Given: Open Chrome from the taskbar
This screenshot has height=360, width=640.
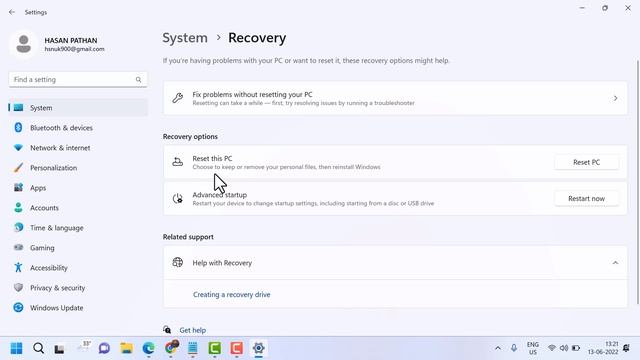Looking at the screenshot, I should pos(171,348).
